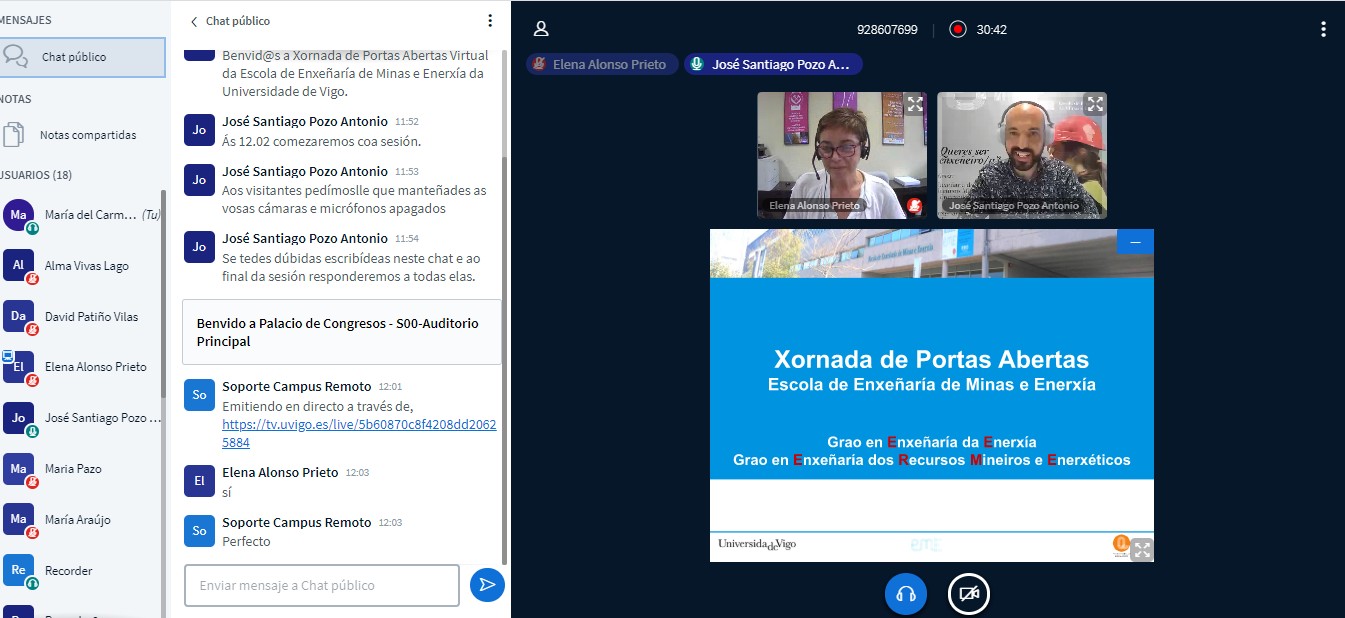
Task: Make the presentation fullscreen
Action: (x=1142, y=549)
